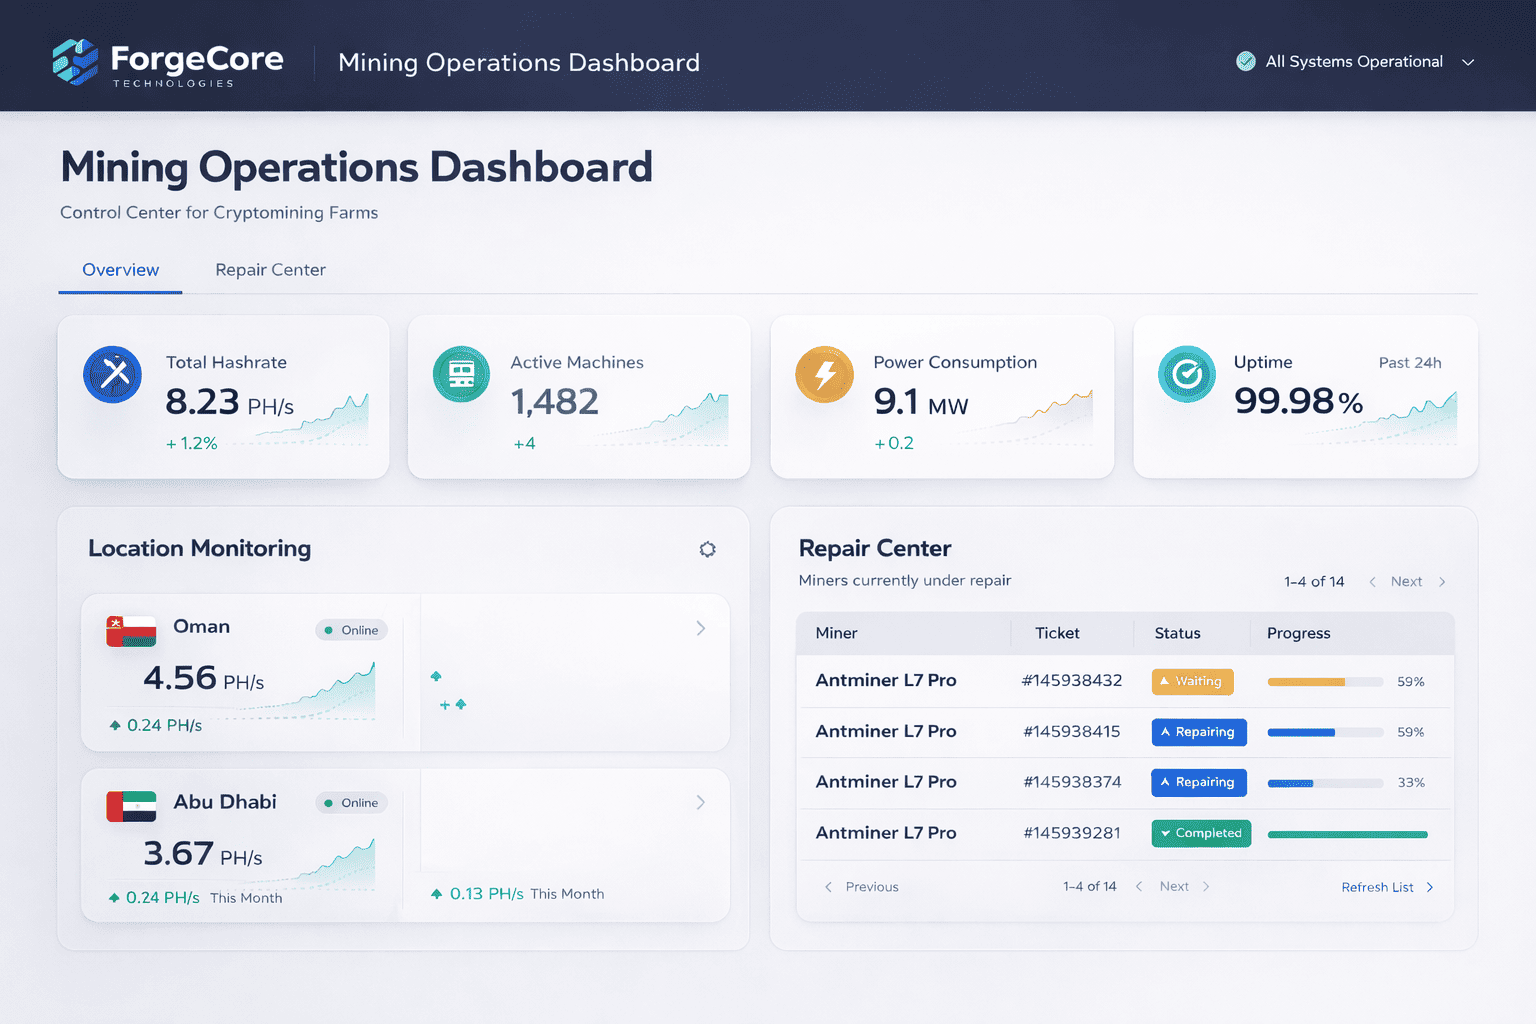
Task: Click the Abu Dhabi flag icon
Action: (131, 806)
